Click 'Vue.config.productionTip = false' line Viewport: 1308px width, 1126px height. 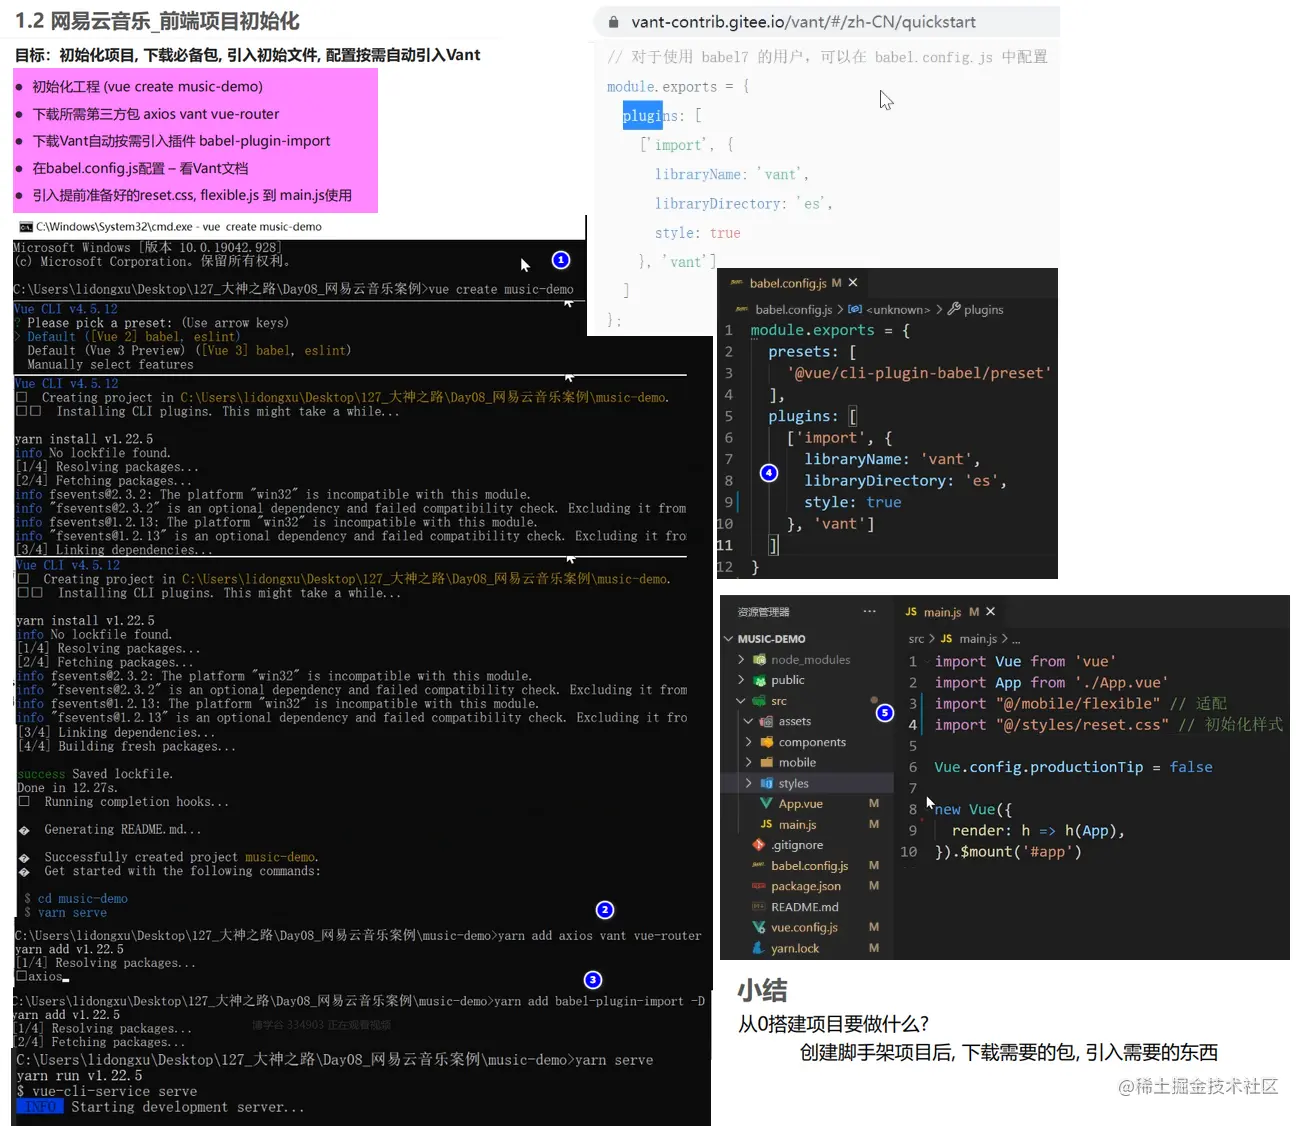pos(1073,767)
